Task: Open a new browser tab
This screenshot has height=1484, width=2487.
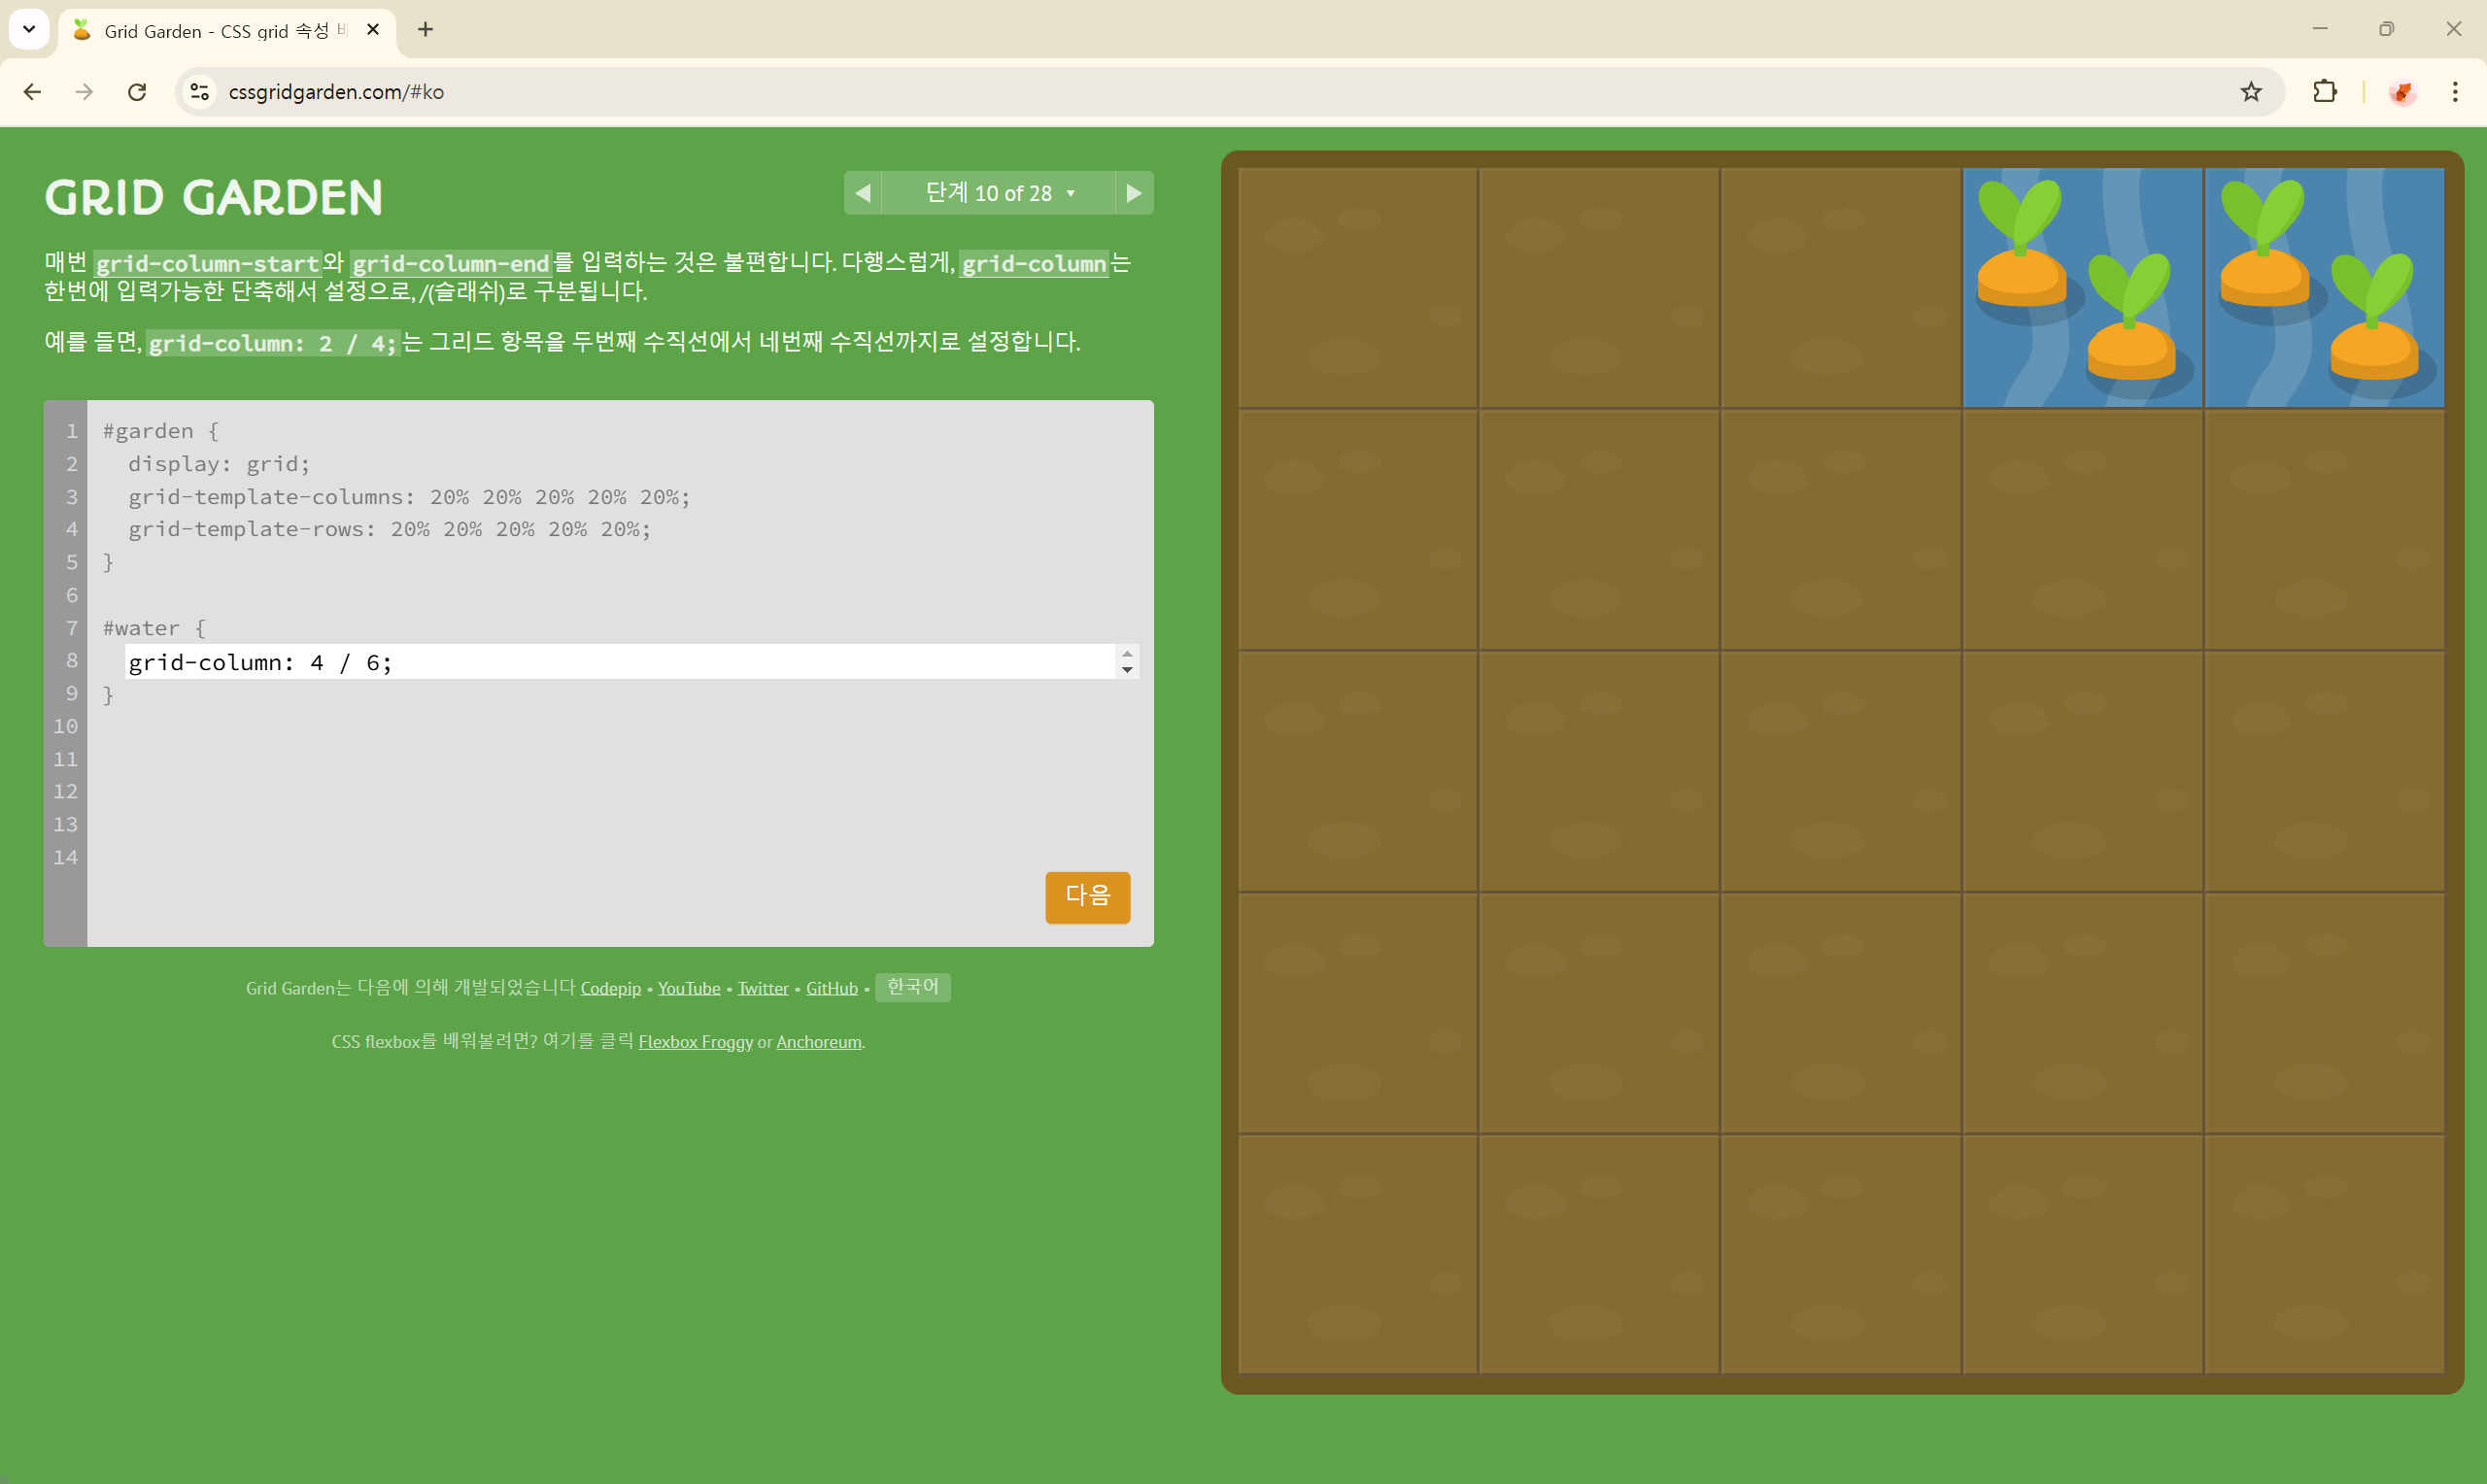Action: [x=425, y=30]
